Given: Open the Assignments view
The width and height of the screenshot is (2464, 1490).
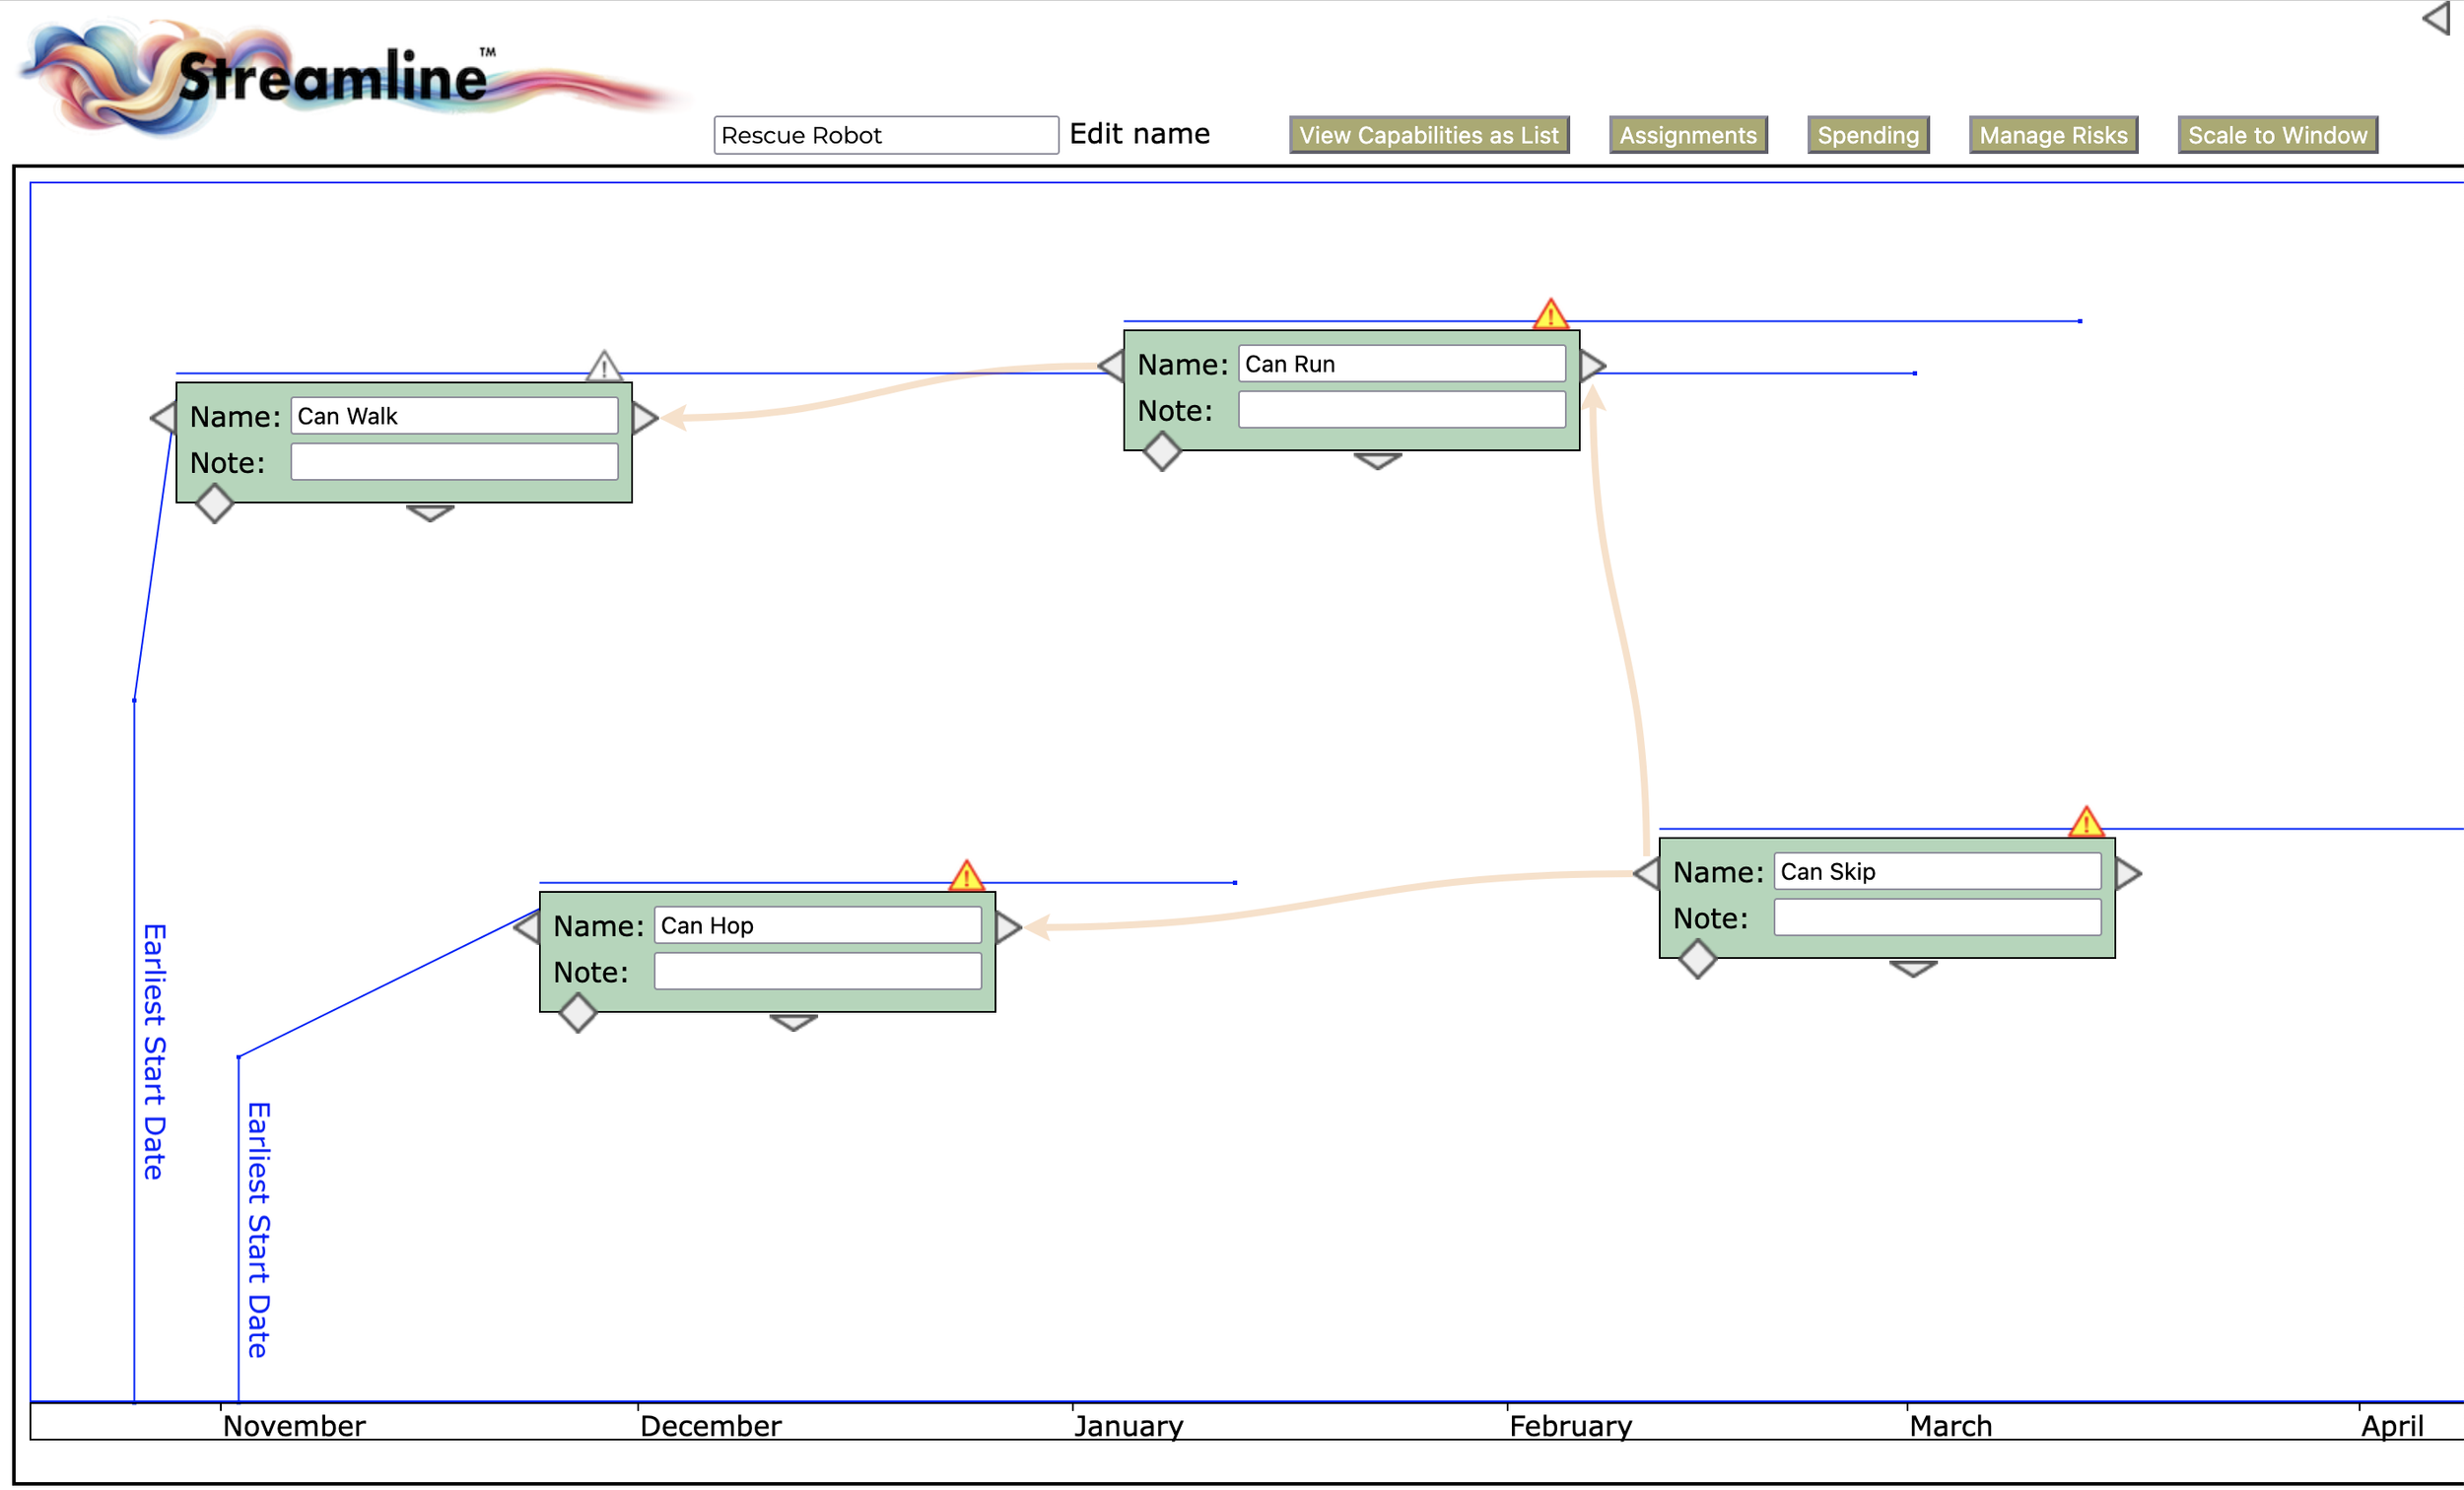Looking at the screenshot, I should [x=1687, y=135].
